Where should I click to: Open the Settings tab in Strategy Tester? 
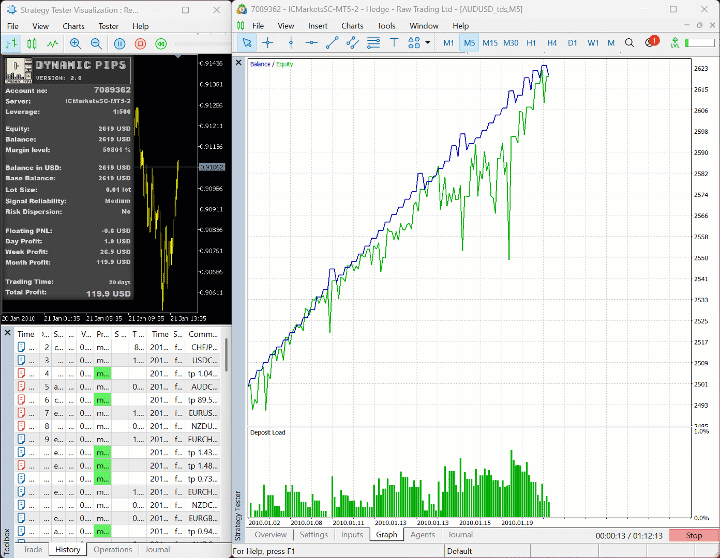click(313, 535)
